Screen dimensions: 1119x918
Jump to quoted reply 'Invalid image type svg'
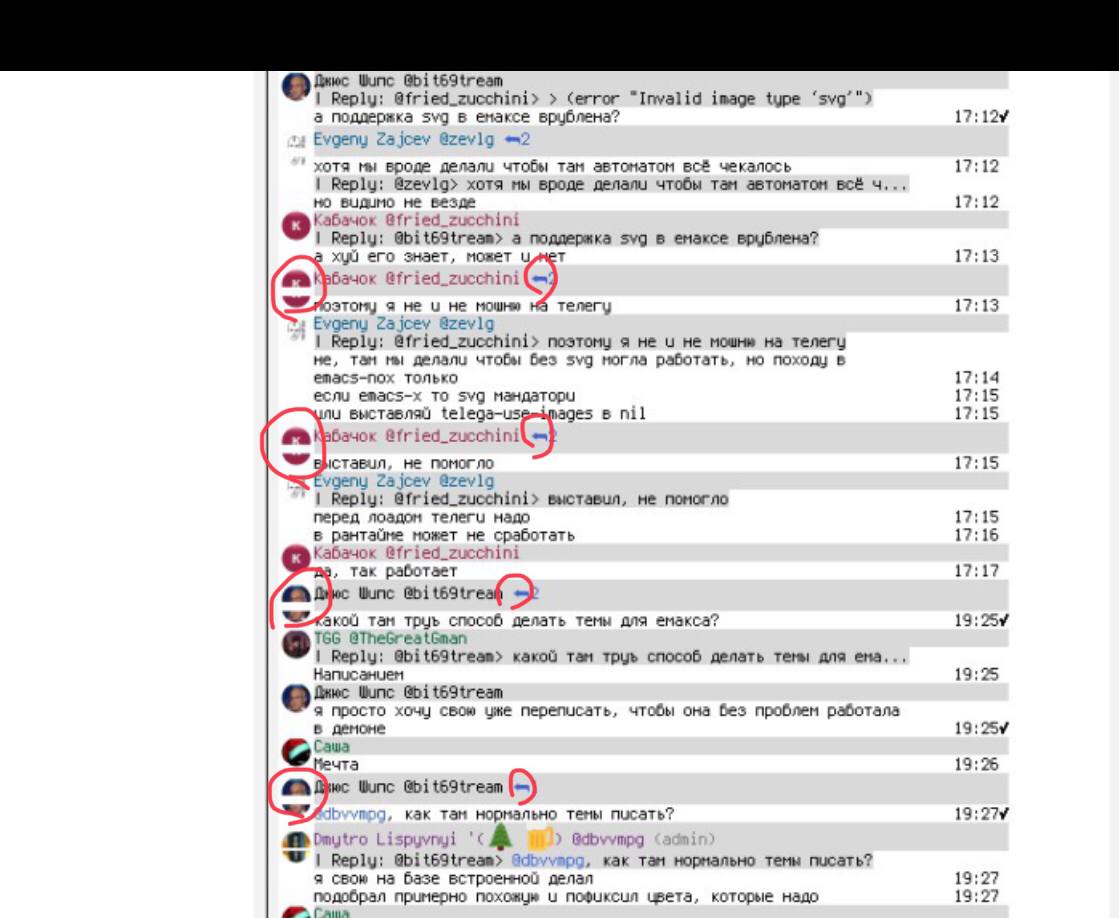click(593, 99)
